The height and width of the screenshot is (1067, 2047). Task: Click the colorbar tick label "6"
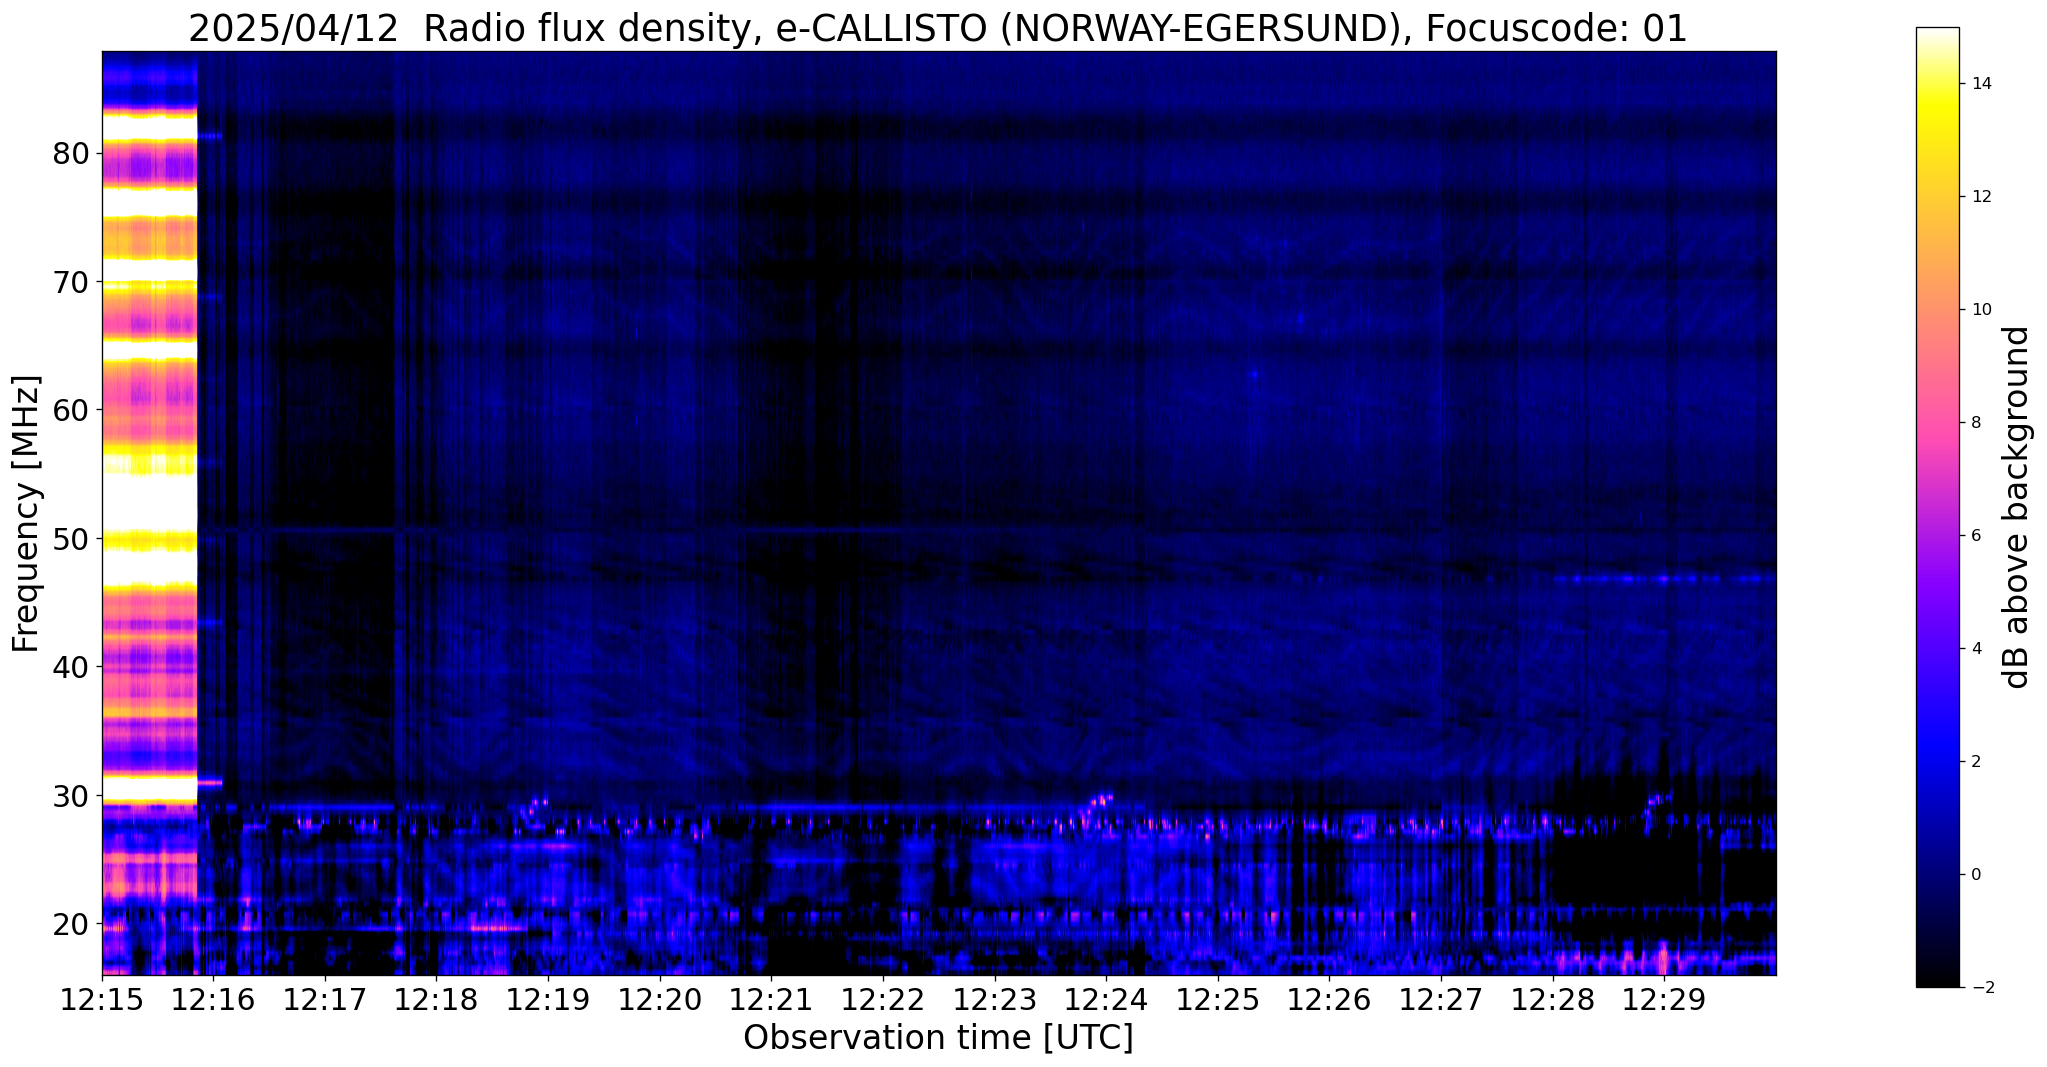[x=1975, y=536]
